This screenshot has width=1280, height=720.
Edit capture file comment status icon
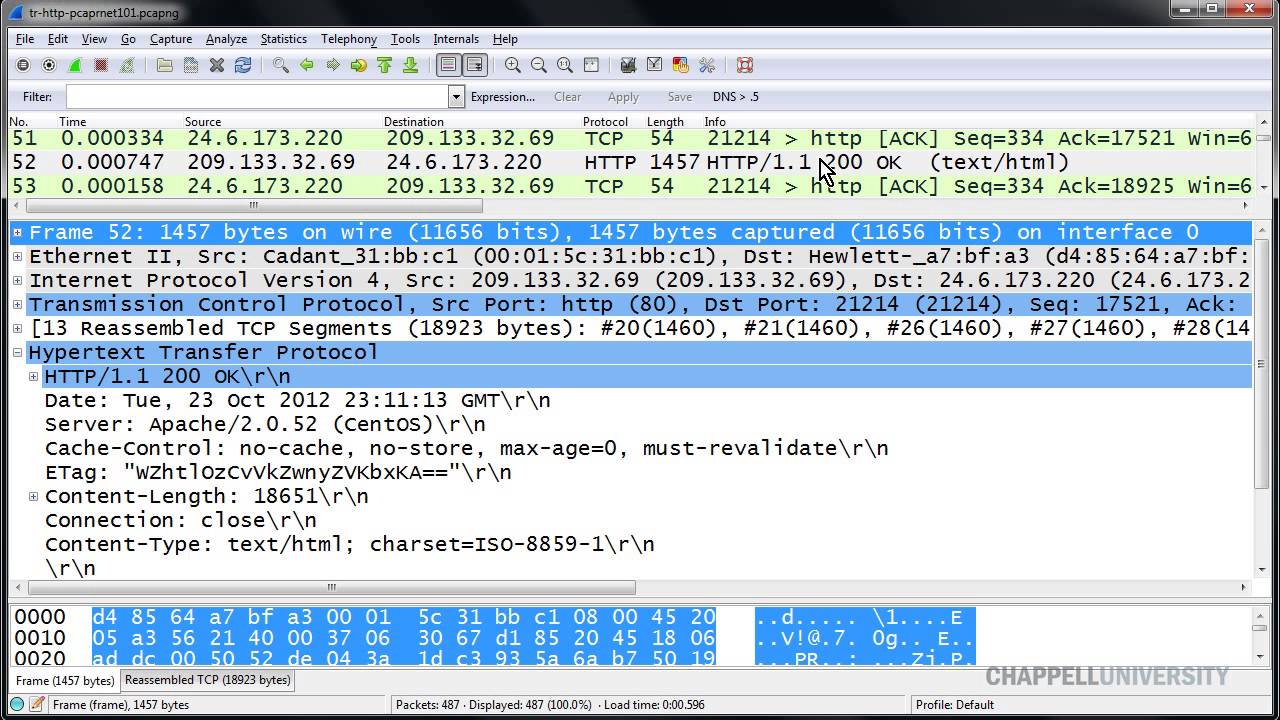point(37,704)
